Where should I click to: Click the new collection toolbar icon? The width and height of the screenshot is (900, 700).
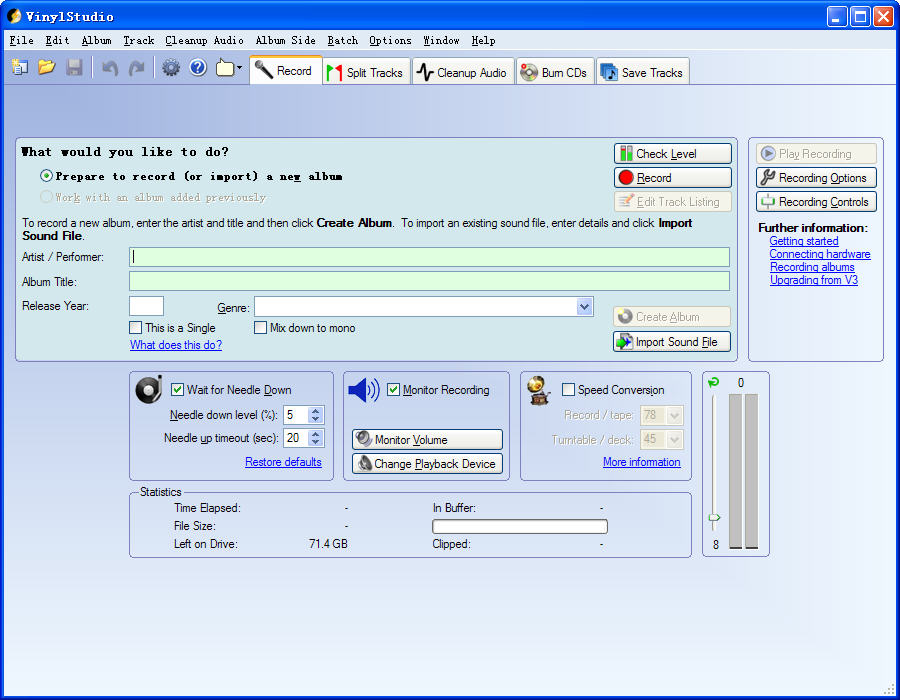coord(20,68)
